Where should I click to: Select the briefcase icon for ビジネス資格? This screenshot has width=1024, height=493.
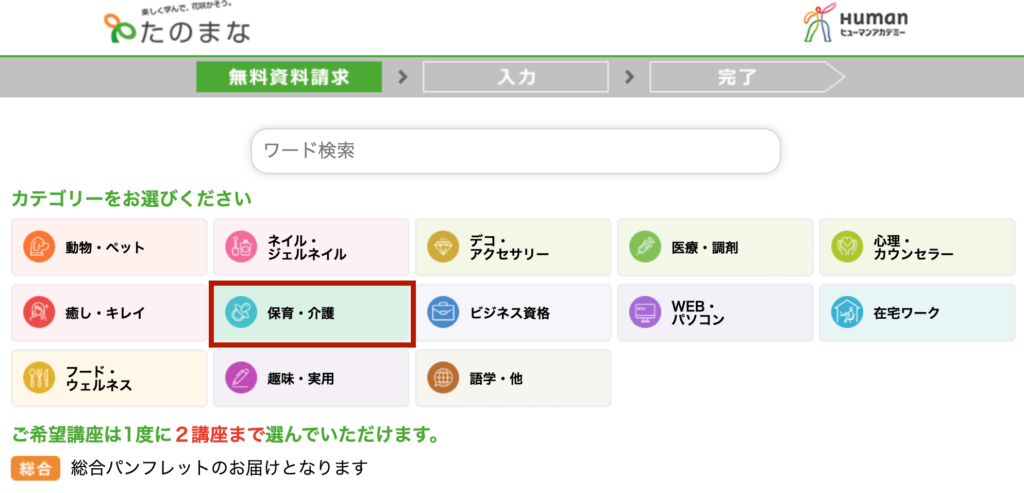point(440,313)
